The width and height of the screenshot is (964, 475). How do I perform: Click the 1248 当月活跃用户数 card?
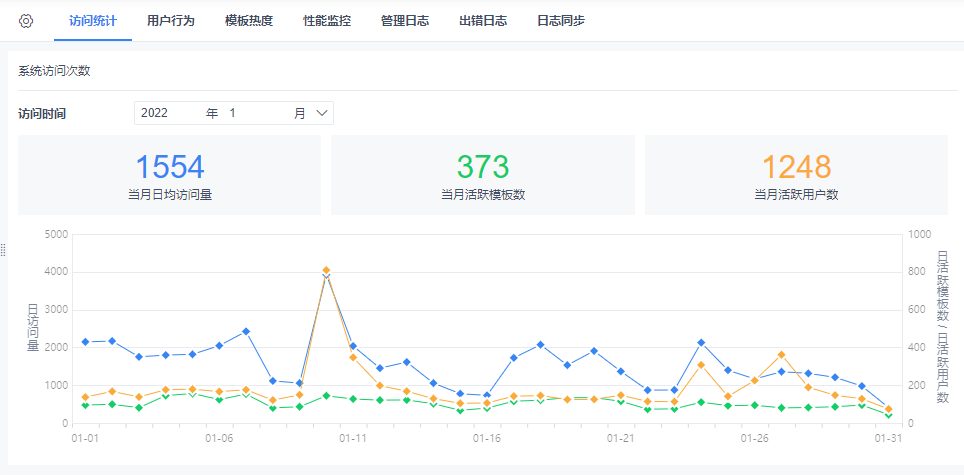click(x=796, y=175)
